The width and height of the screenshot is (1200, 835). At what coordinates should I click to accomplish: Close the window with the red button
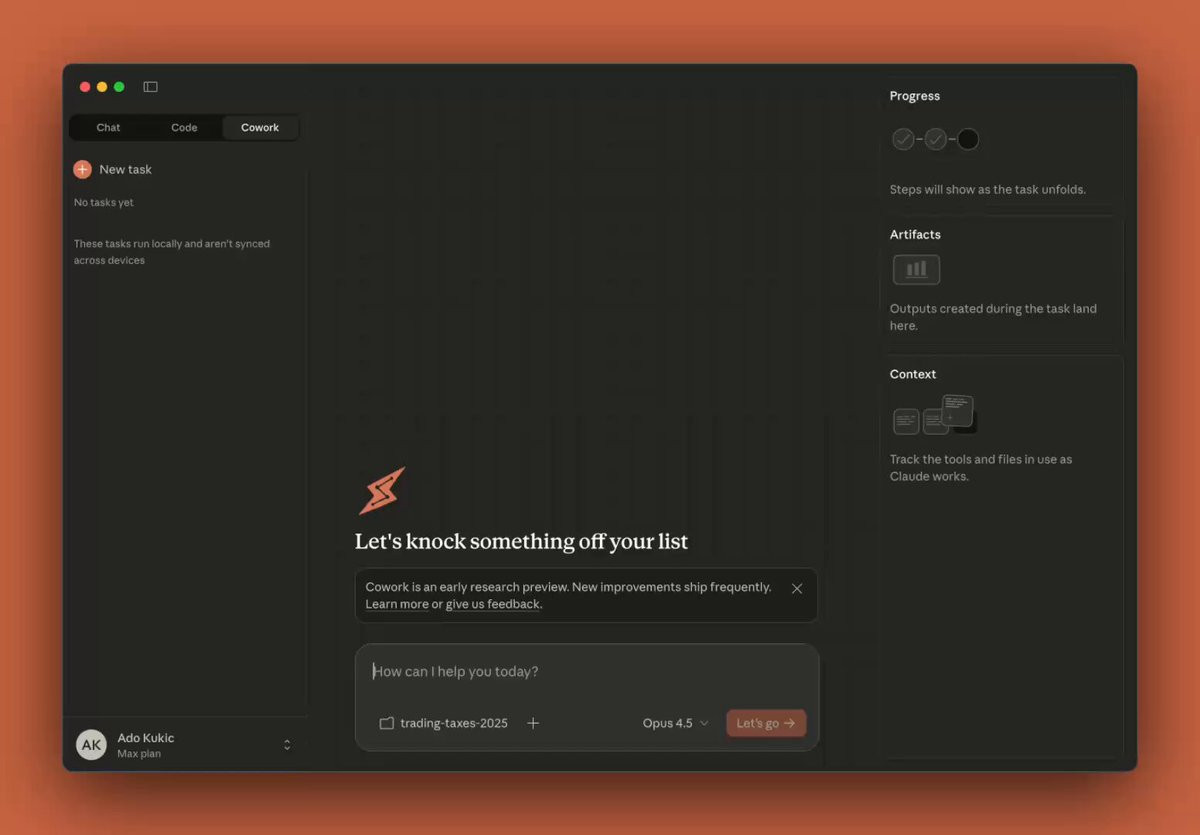pos(85,87)
